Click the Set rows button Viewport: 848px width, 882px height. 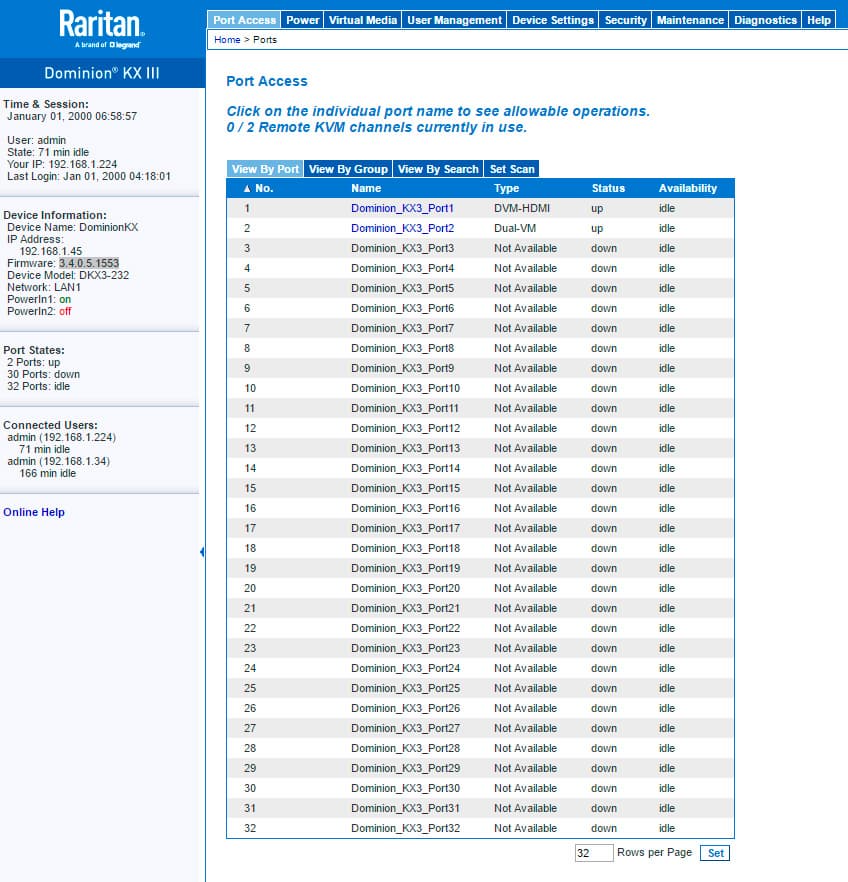(x=715, y=853)
